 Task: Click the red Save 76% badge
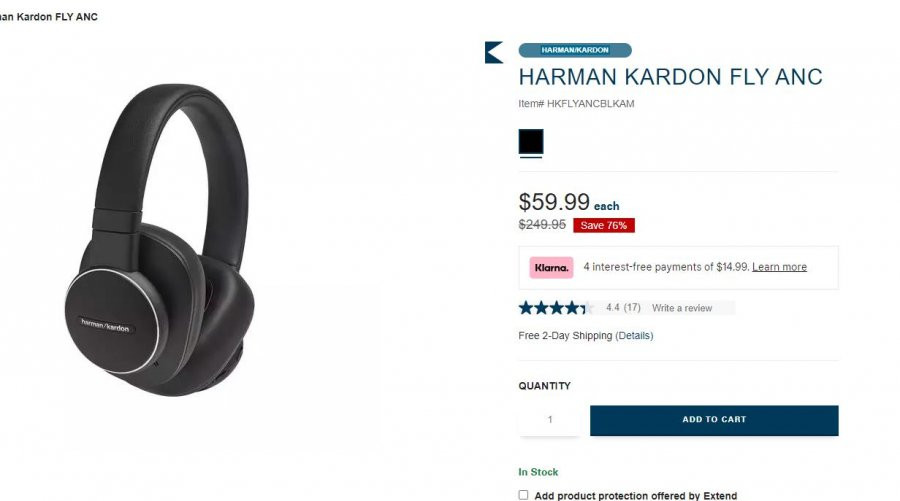[604, 226]
